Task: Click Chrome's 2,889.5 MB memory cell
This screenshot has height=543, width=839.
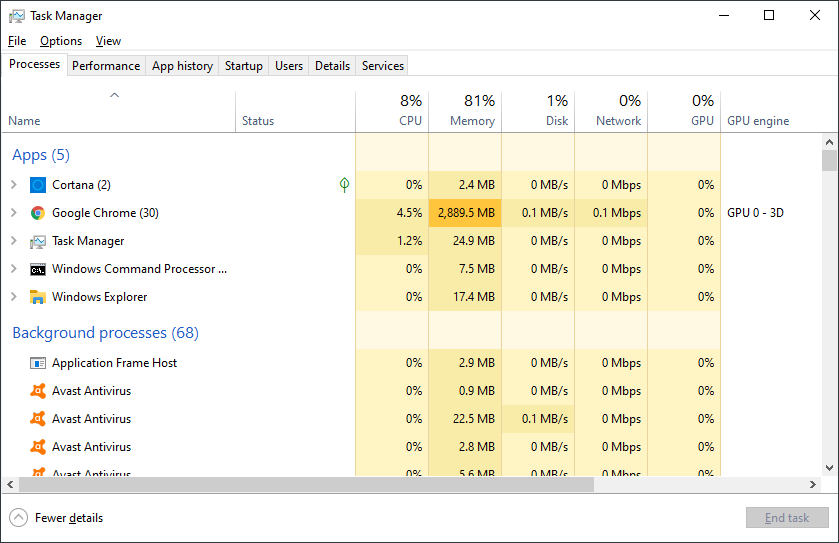Action: [x=465, y=213]
